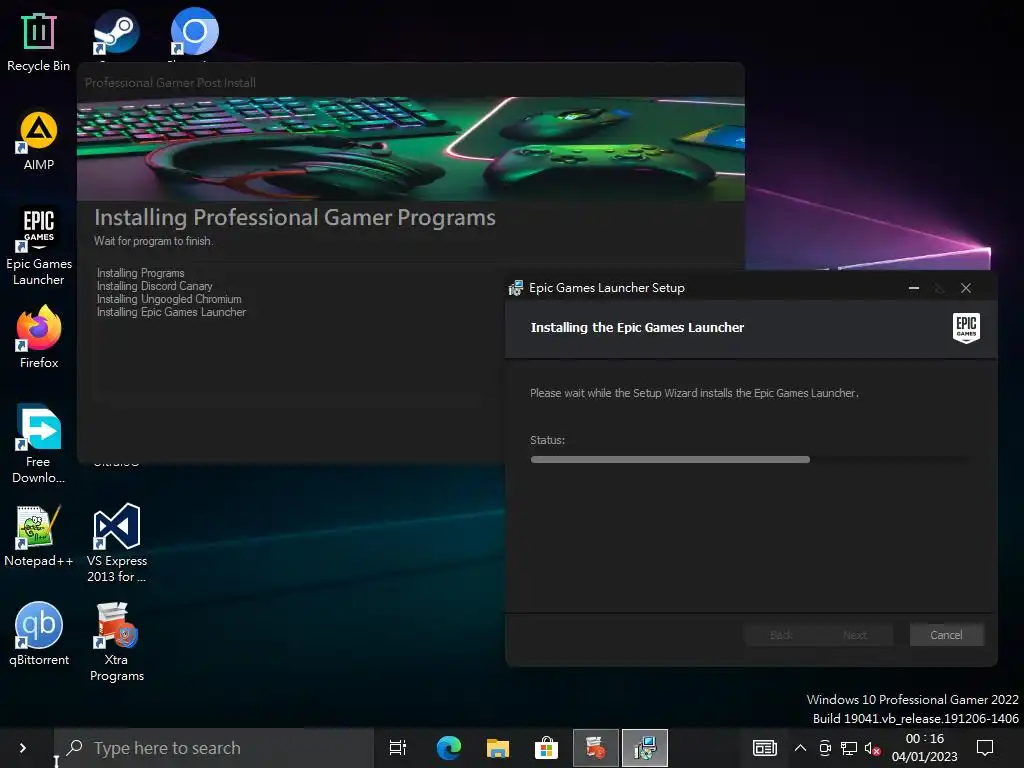Viewport: 1024px width, 768px height.
Task: Open File Explorer from the taskbar
Action: pos(498,748)
